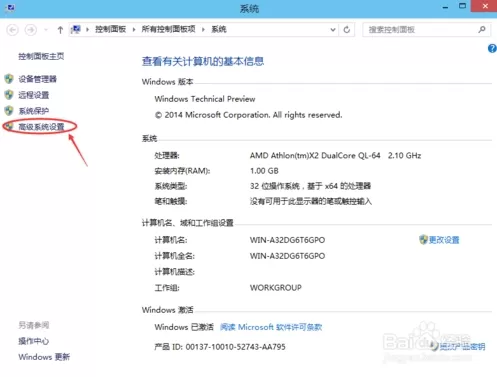
Task: Click the window system icon in titlebar
Action: (10, 7)
